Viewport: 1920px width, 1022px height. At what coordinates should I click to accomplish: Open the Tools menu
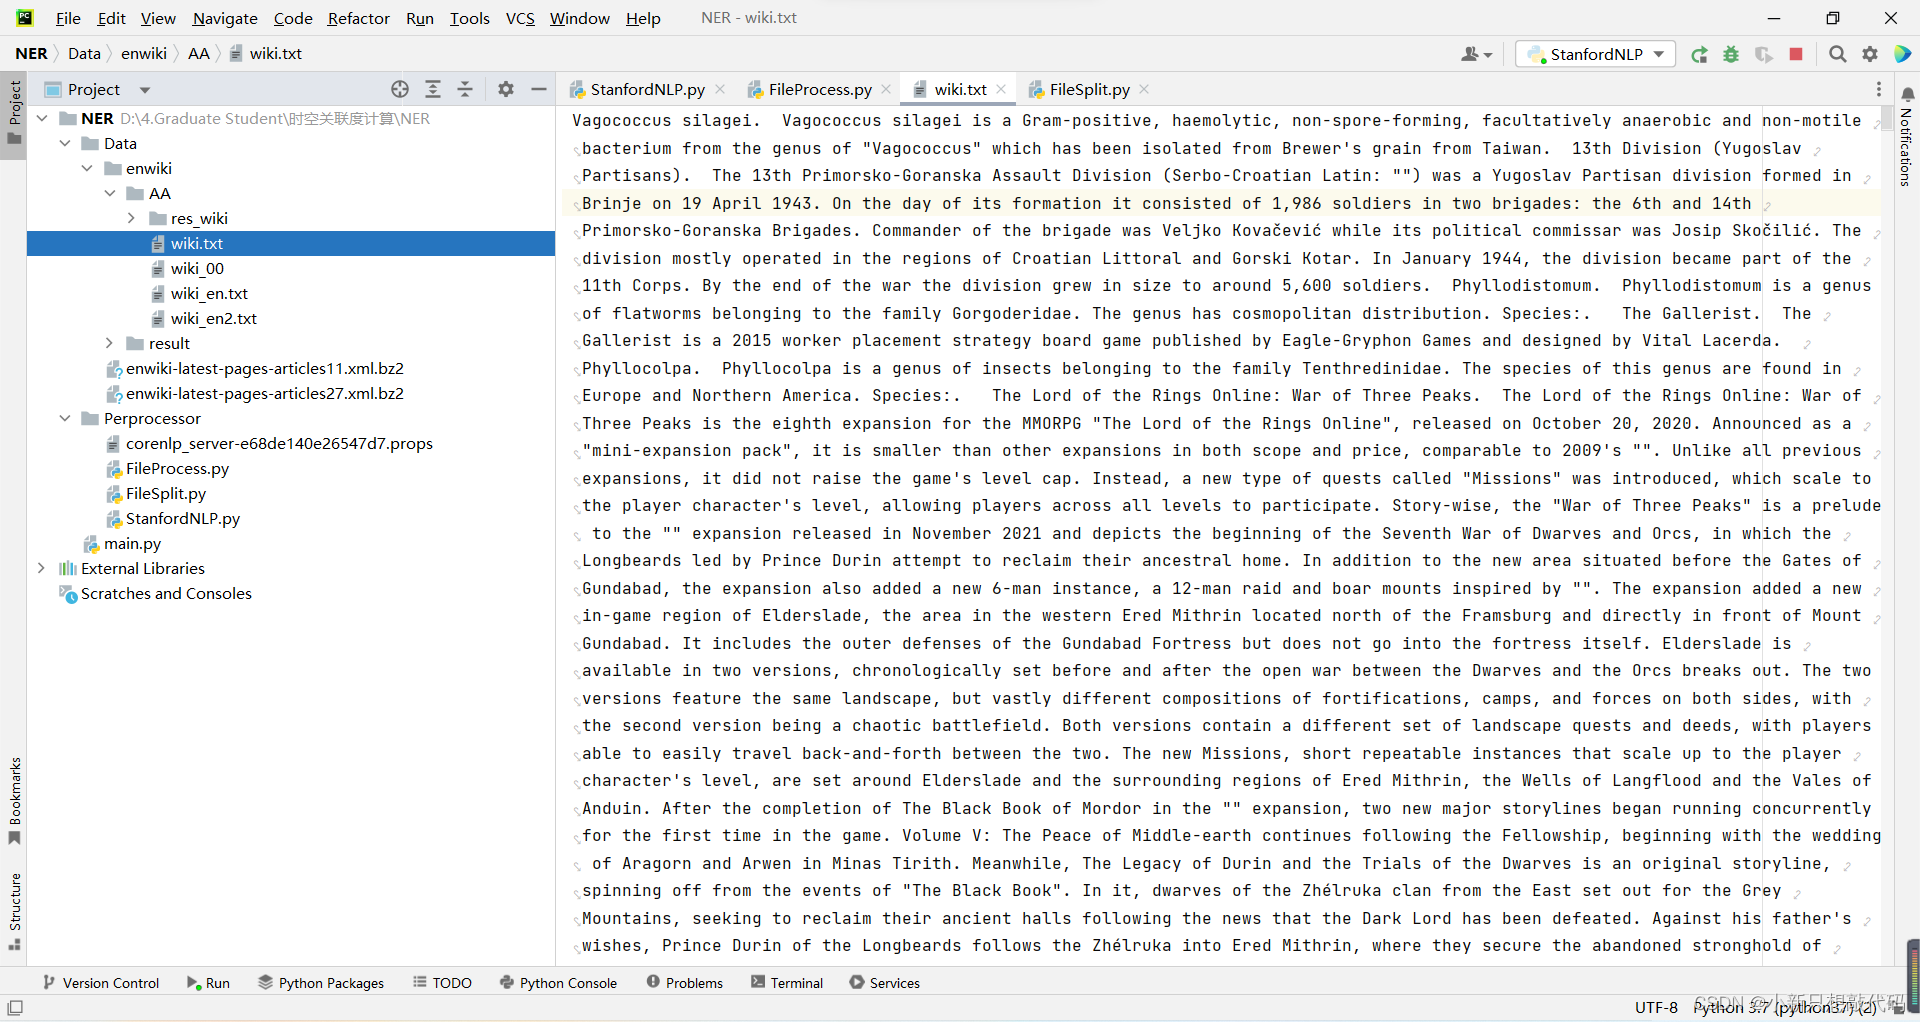coord(469,18)
